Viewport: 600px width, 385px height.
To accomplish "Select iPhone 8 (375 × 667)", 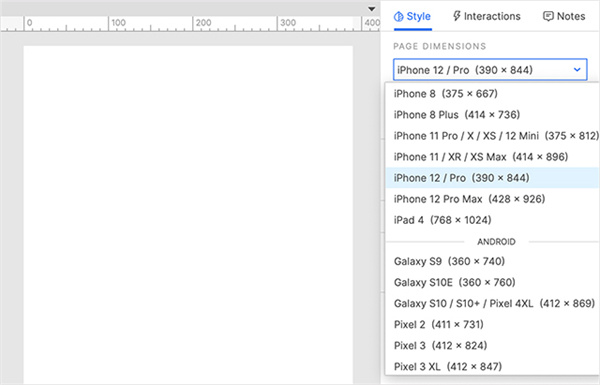I will pyautogui.click(x=492, y=94).
